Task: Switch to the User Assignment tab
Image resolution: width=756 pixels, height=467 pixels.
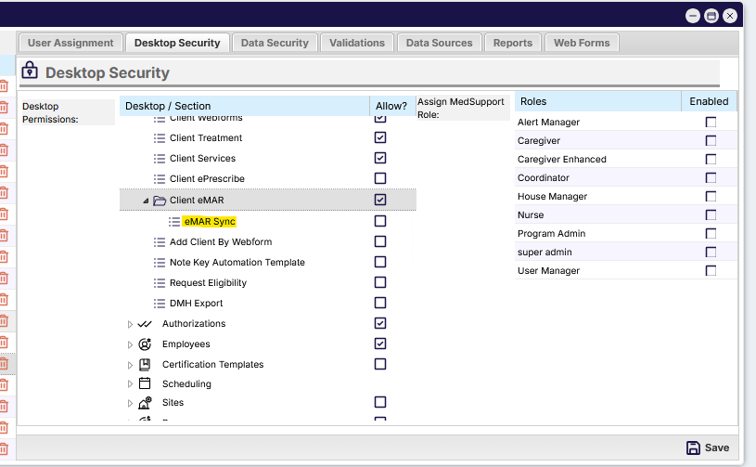Action: 70,43
